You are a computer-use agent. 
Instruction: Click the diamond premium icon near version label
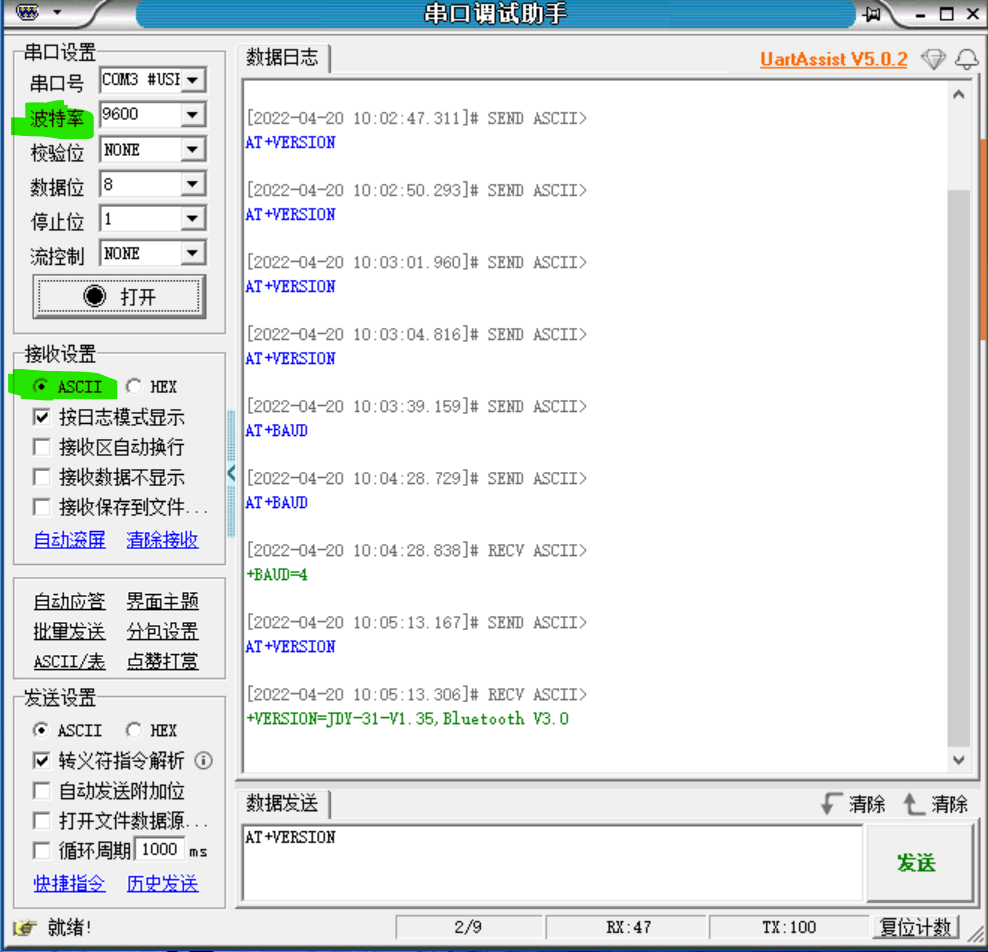coord(932,59)
